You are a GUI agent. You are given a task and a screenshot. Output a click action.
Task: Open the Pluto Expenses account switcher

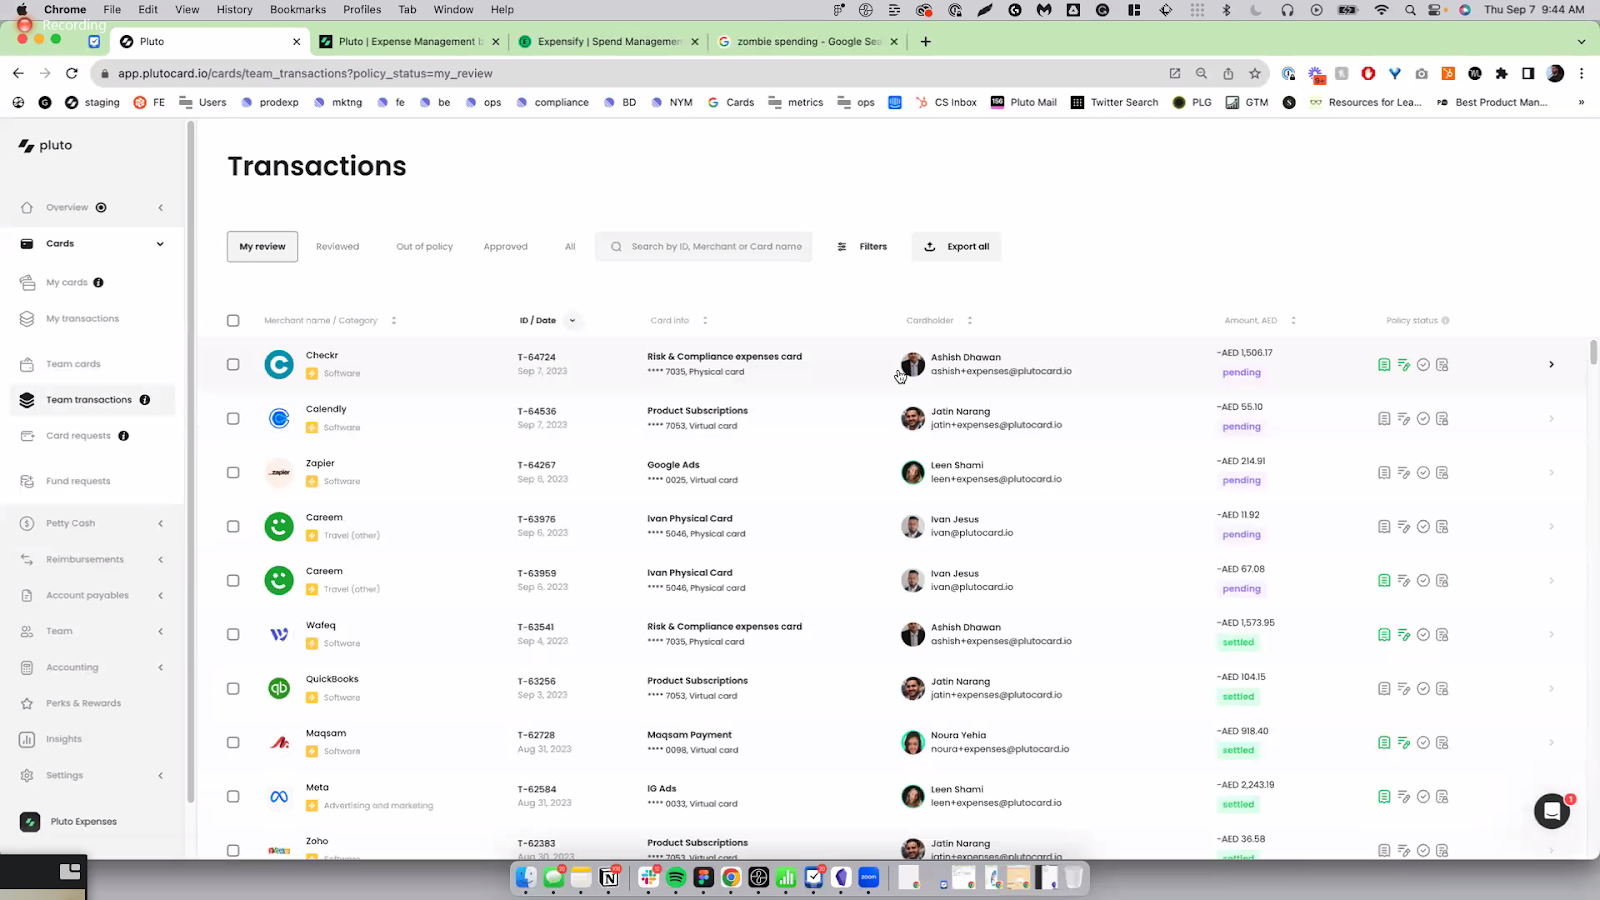coord(83,822)
